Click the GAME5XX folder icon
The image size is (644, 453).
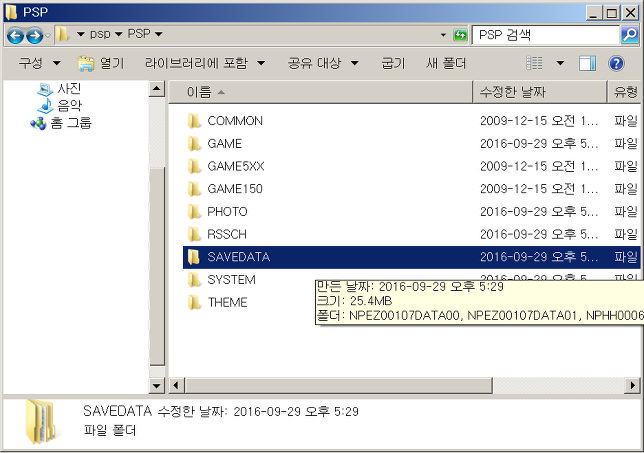click(x=194, y=166)
